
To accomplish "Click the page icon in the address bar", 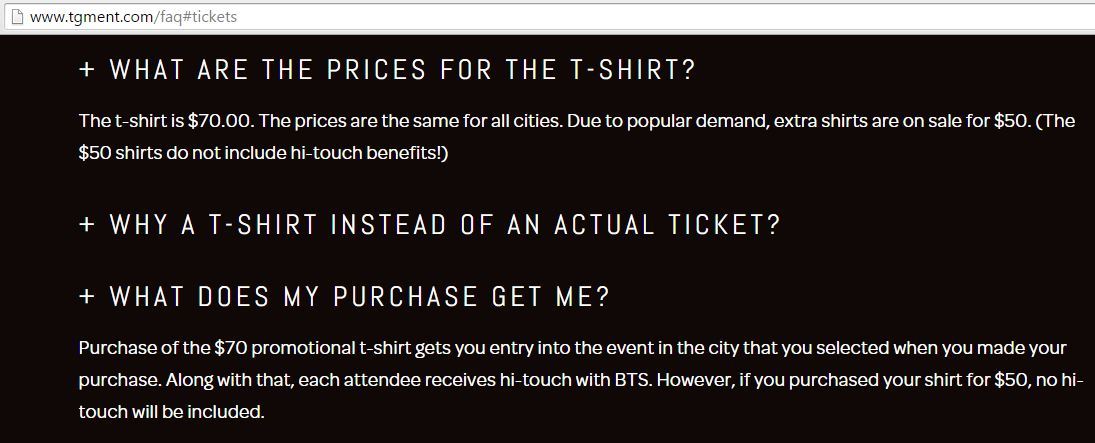I will (18, 17).
